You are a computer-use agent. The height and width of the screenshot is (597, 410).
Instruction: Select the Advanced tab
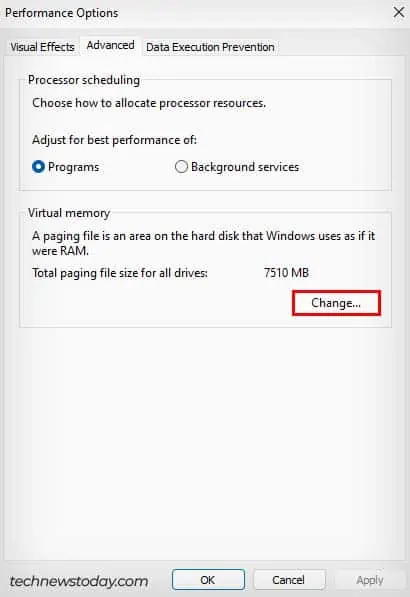110,45
